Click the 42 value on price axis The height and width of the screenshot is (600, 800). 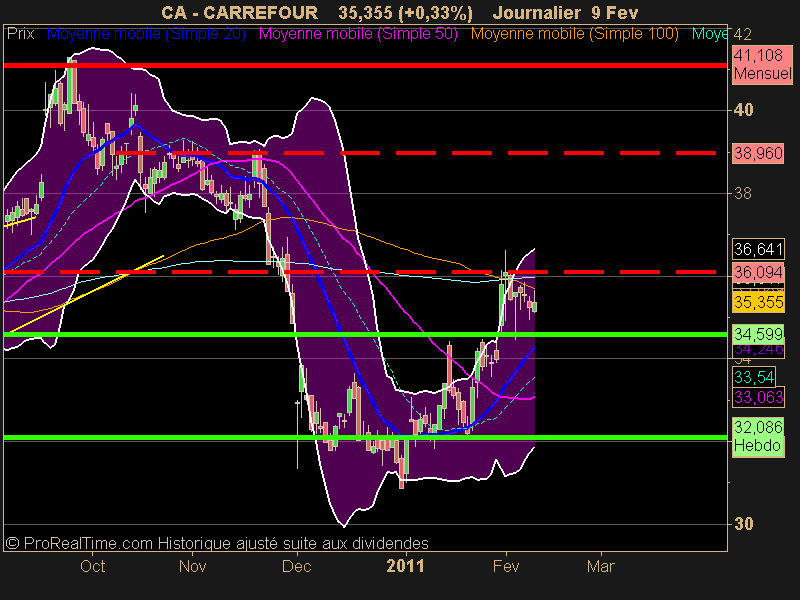click(742, 35)
